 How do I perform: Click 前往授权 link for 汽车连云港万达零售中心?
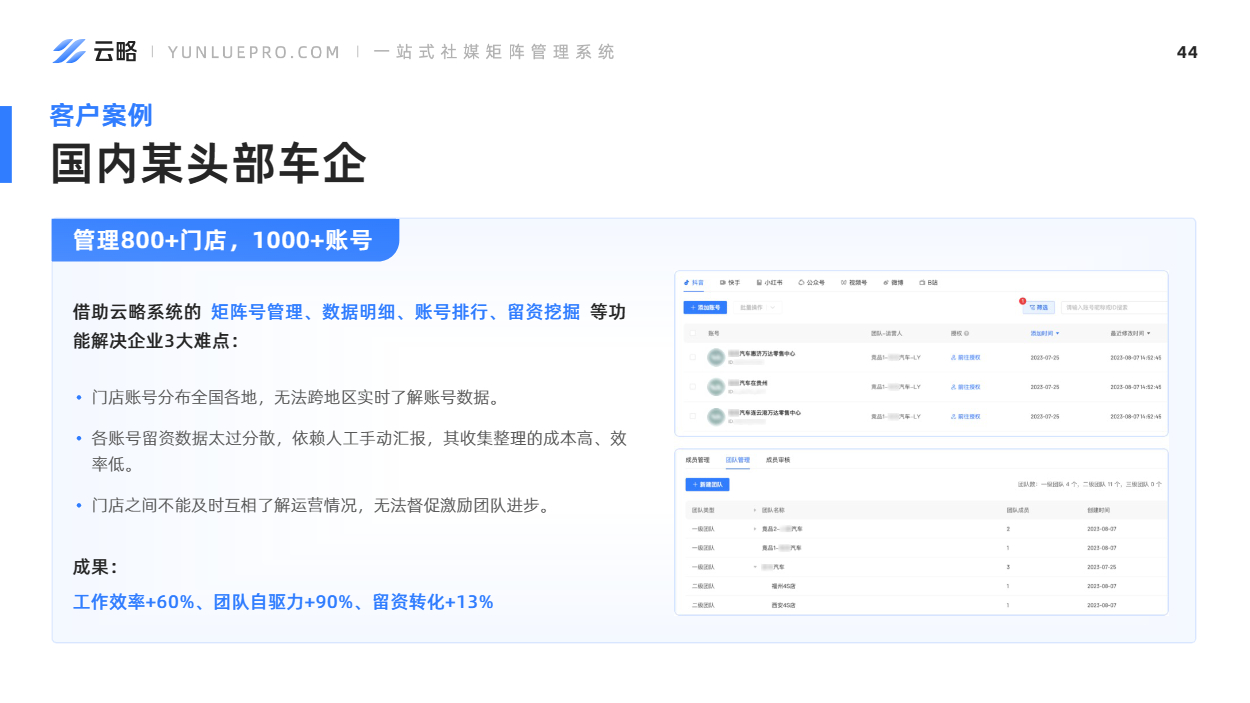click(965, 416)
